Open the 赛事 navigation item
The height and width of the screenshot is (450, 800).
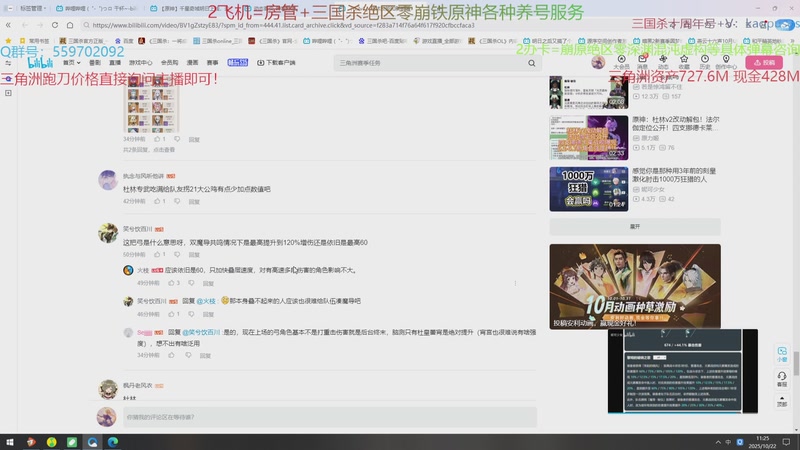[x=212, y=63]
